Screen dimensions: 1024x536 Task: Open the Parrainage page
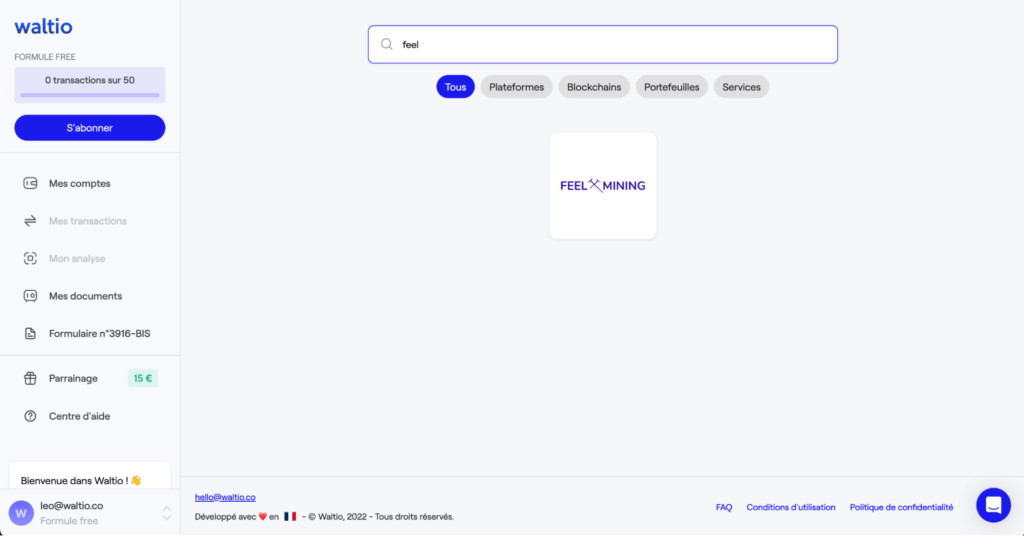73,379
